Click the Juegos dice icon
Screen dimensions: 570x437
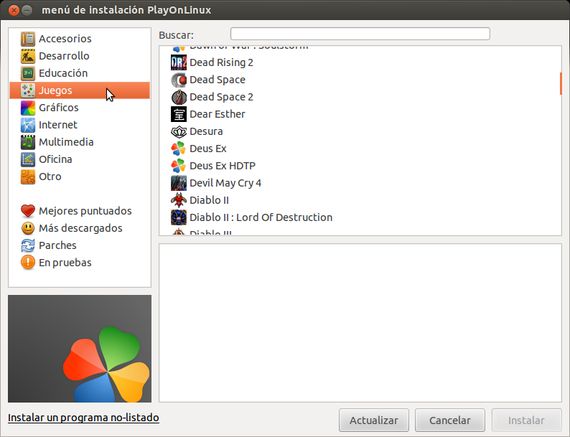point(28,91)
